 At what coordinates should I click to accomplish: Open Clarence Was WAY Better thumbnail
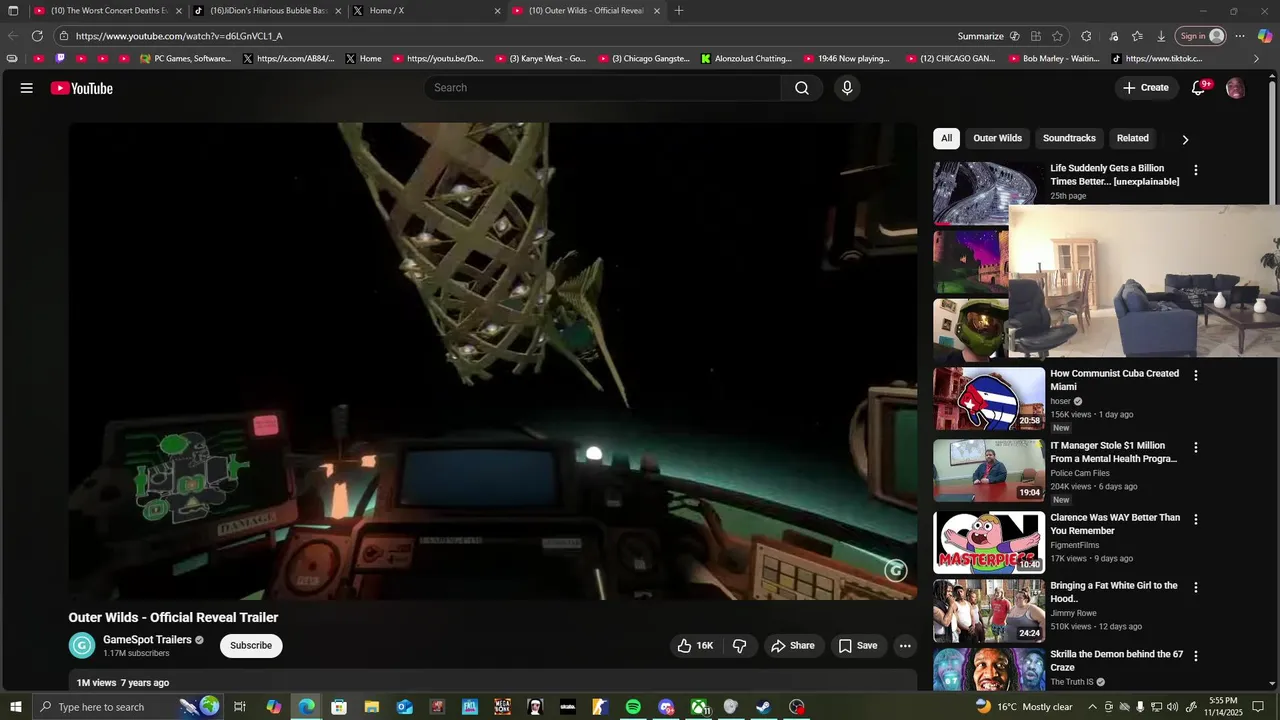click(x=989, y=542)
